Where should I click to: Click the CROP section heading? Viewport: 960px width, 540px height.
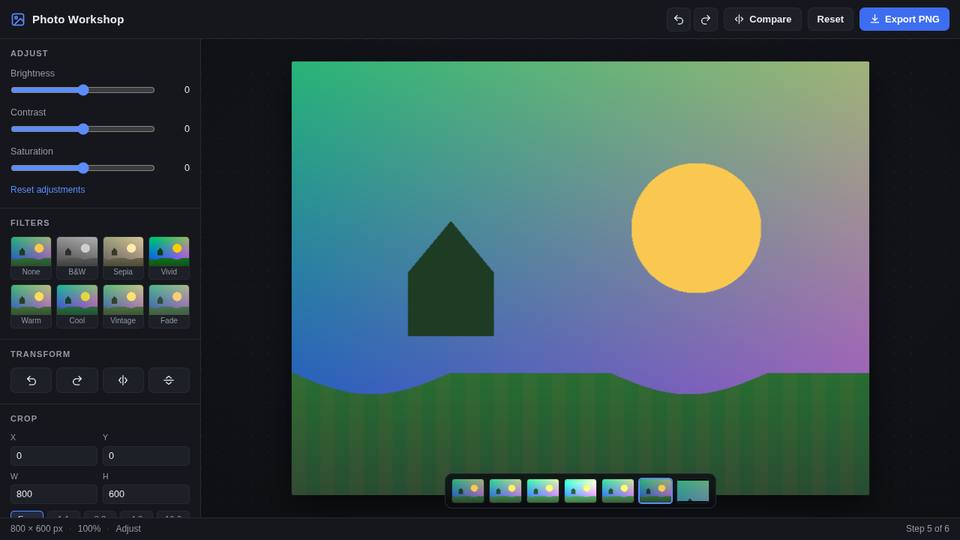coord(24,419)
